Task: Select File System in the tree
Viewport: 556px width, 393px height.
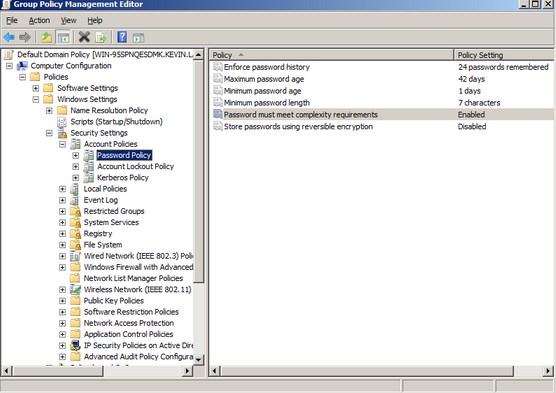Action: pyautogui.click(x=102, y=245)
